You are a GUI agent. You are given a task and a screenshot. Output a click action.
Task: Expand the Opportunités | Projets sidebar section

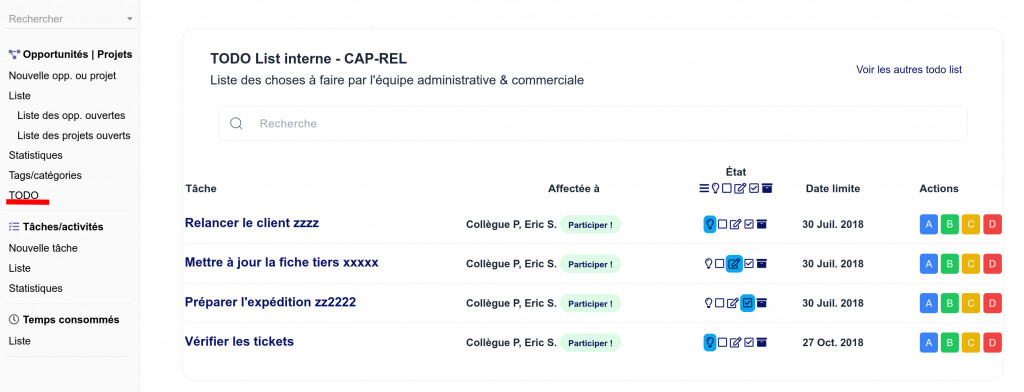point(71,54)
